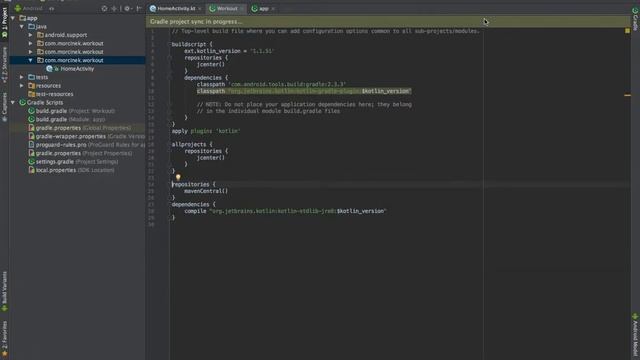Click the yellow inspection status square
The width and height of the screenshot is (640, 360).
point(627,31)
